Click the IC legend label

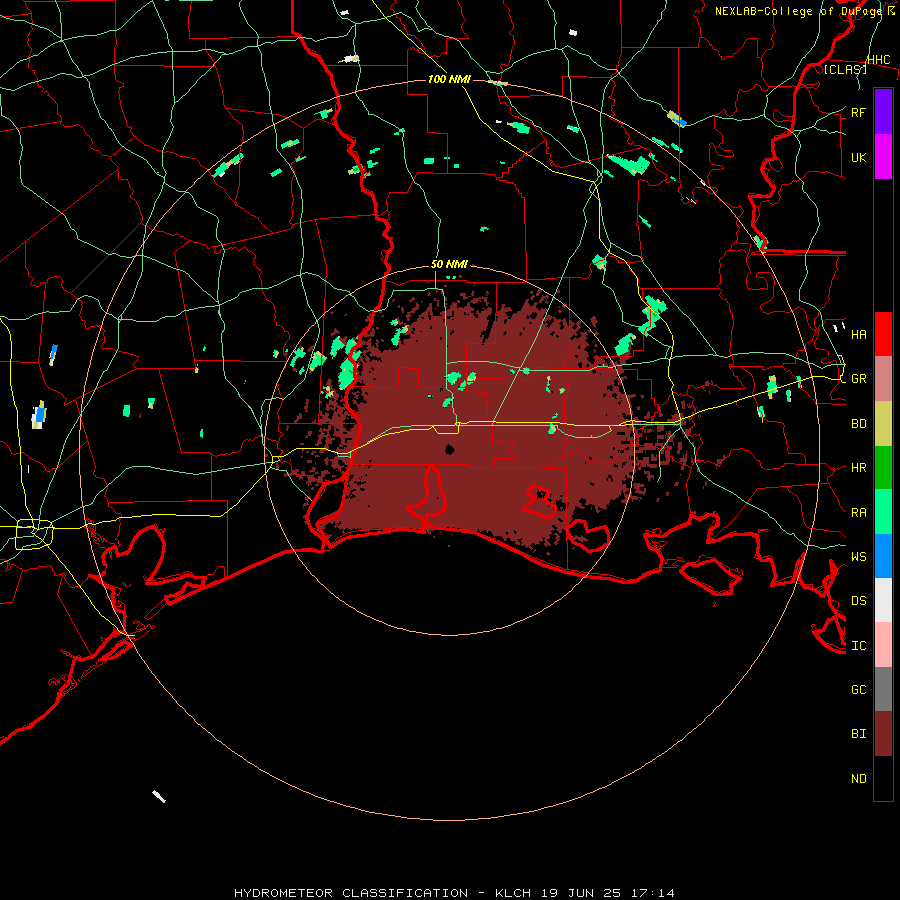(858, 646)
